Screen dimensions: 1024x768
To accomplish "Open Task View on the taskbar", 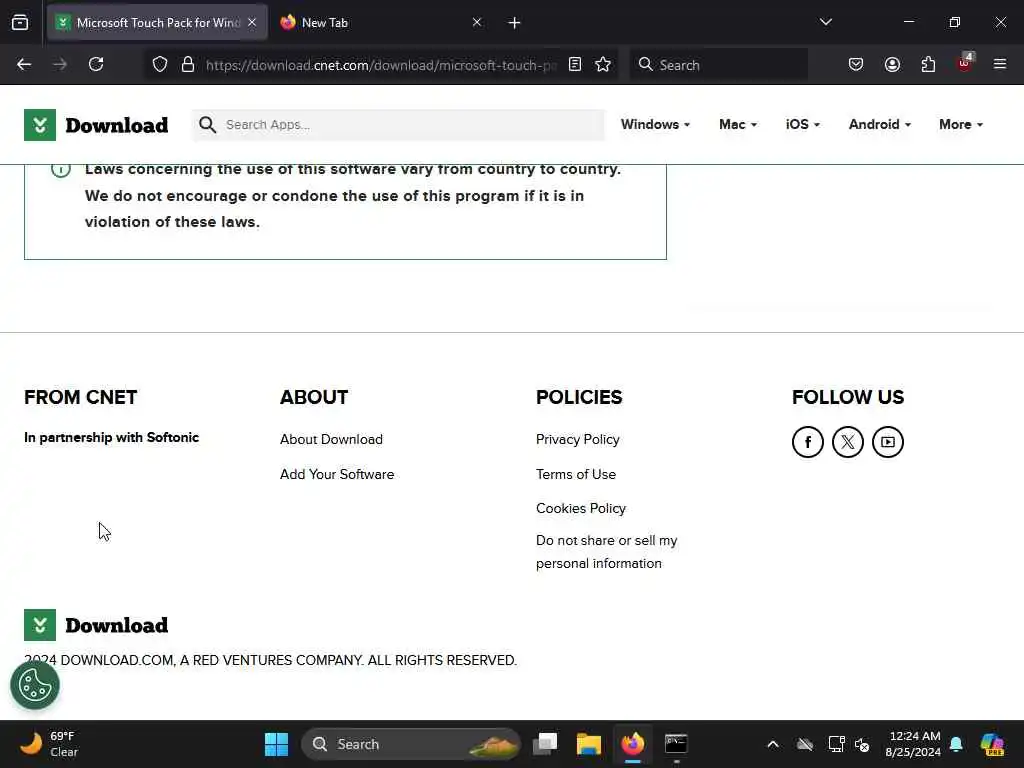I will (545, 744).
